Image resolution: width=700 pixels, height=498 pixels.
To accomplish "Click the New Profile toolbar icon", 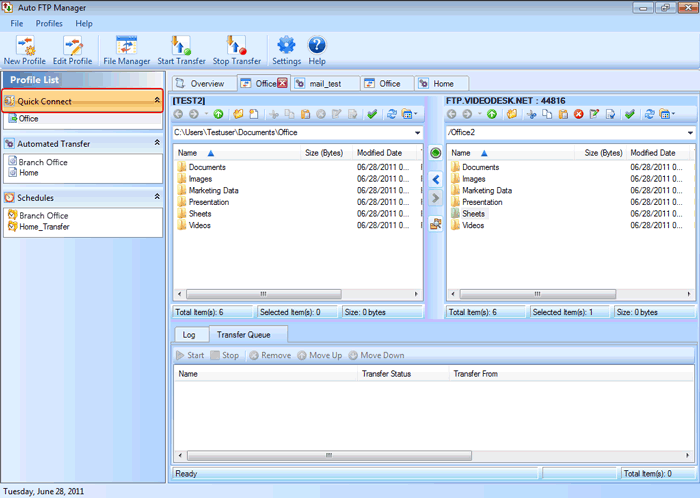I will pos(24,45).
